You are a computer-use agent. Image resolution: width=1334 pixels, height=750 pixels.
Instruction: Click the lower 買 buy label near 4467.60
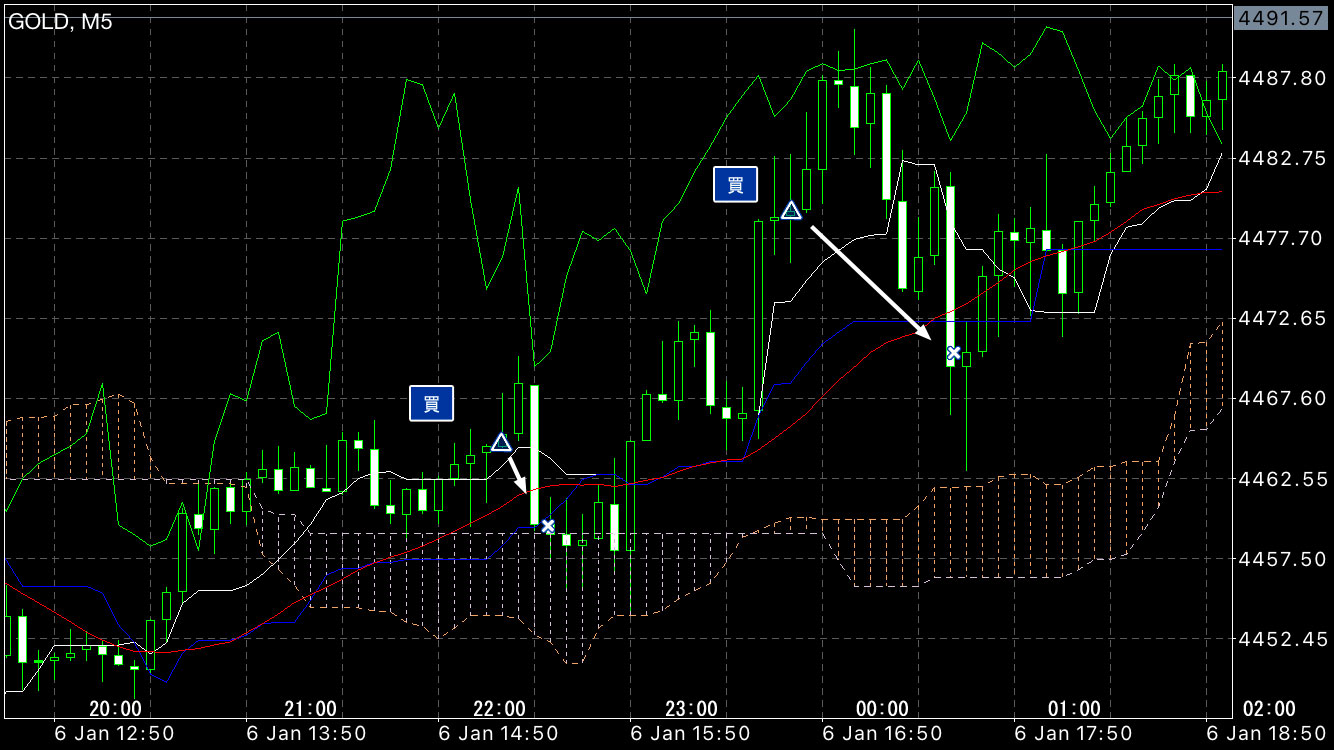(x=431, y=403)
